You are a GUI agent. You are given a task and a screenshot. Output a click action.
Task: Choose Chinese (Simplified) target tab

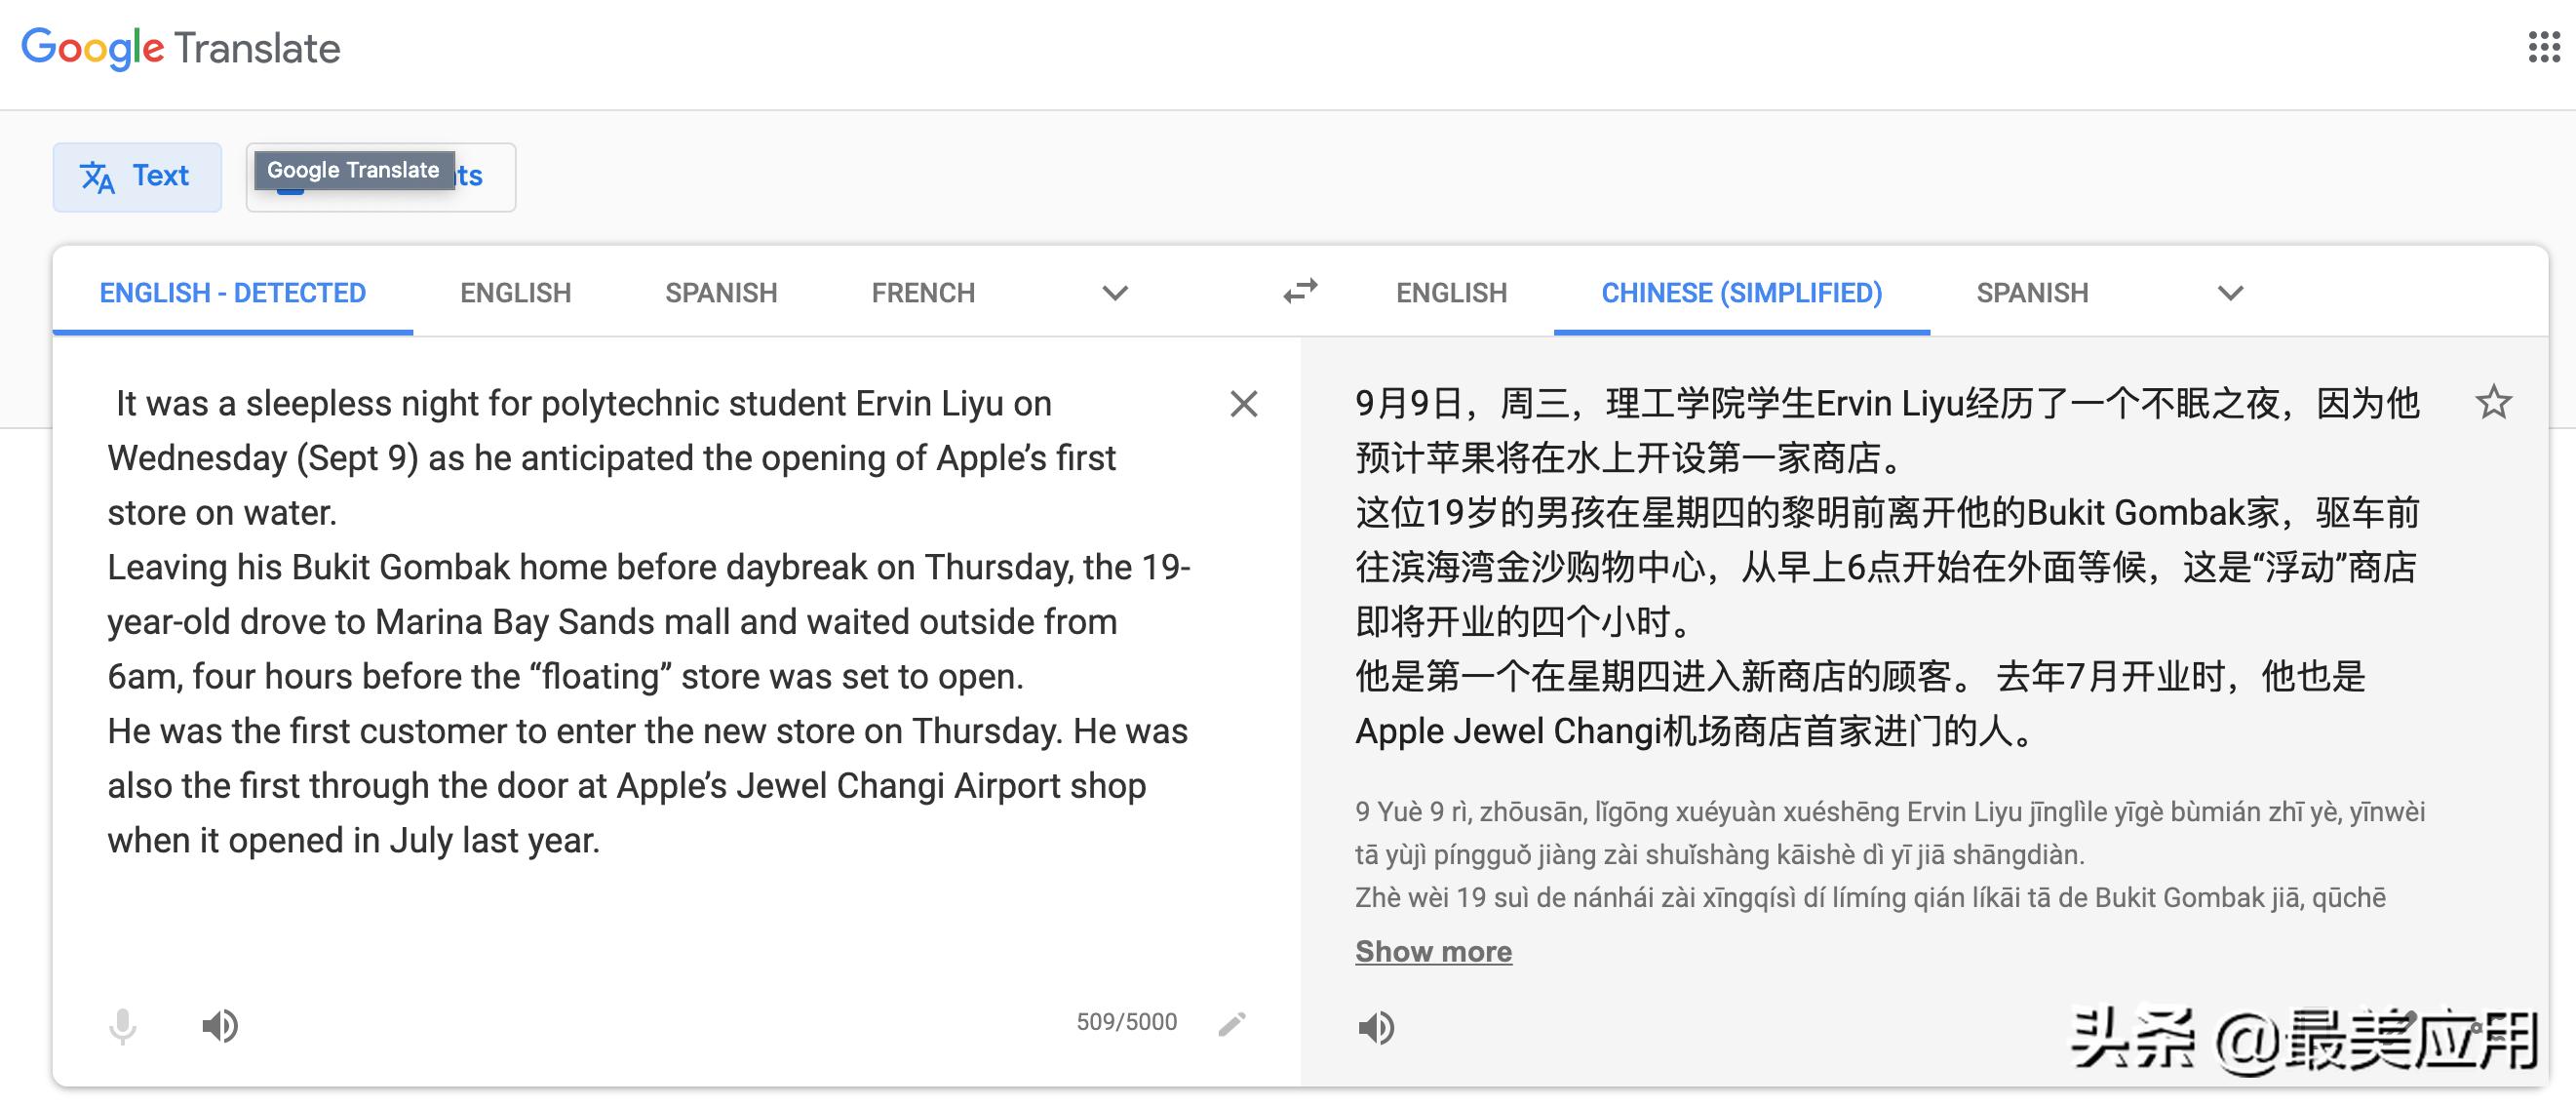[1741, 293]
